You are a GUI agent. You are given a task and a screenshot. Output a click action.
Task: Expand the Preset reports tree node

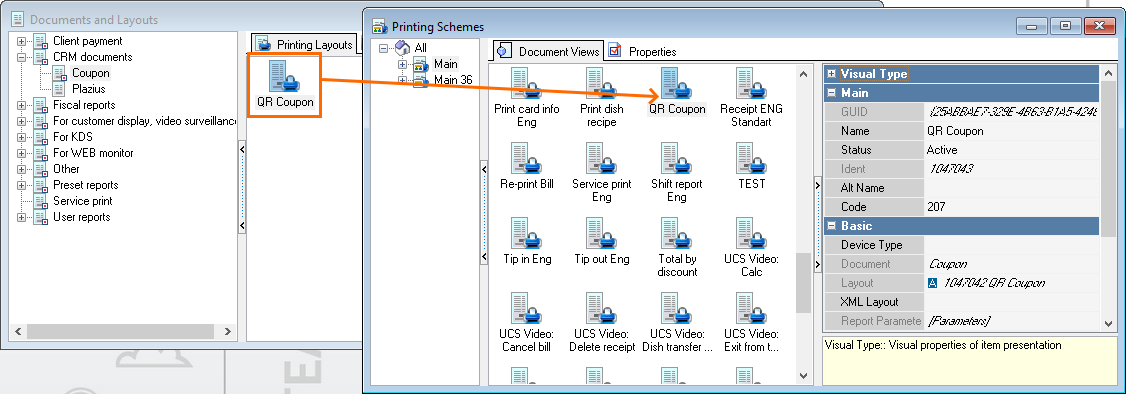(x=22, y=185)
